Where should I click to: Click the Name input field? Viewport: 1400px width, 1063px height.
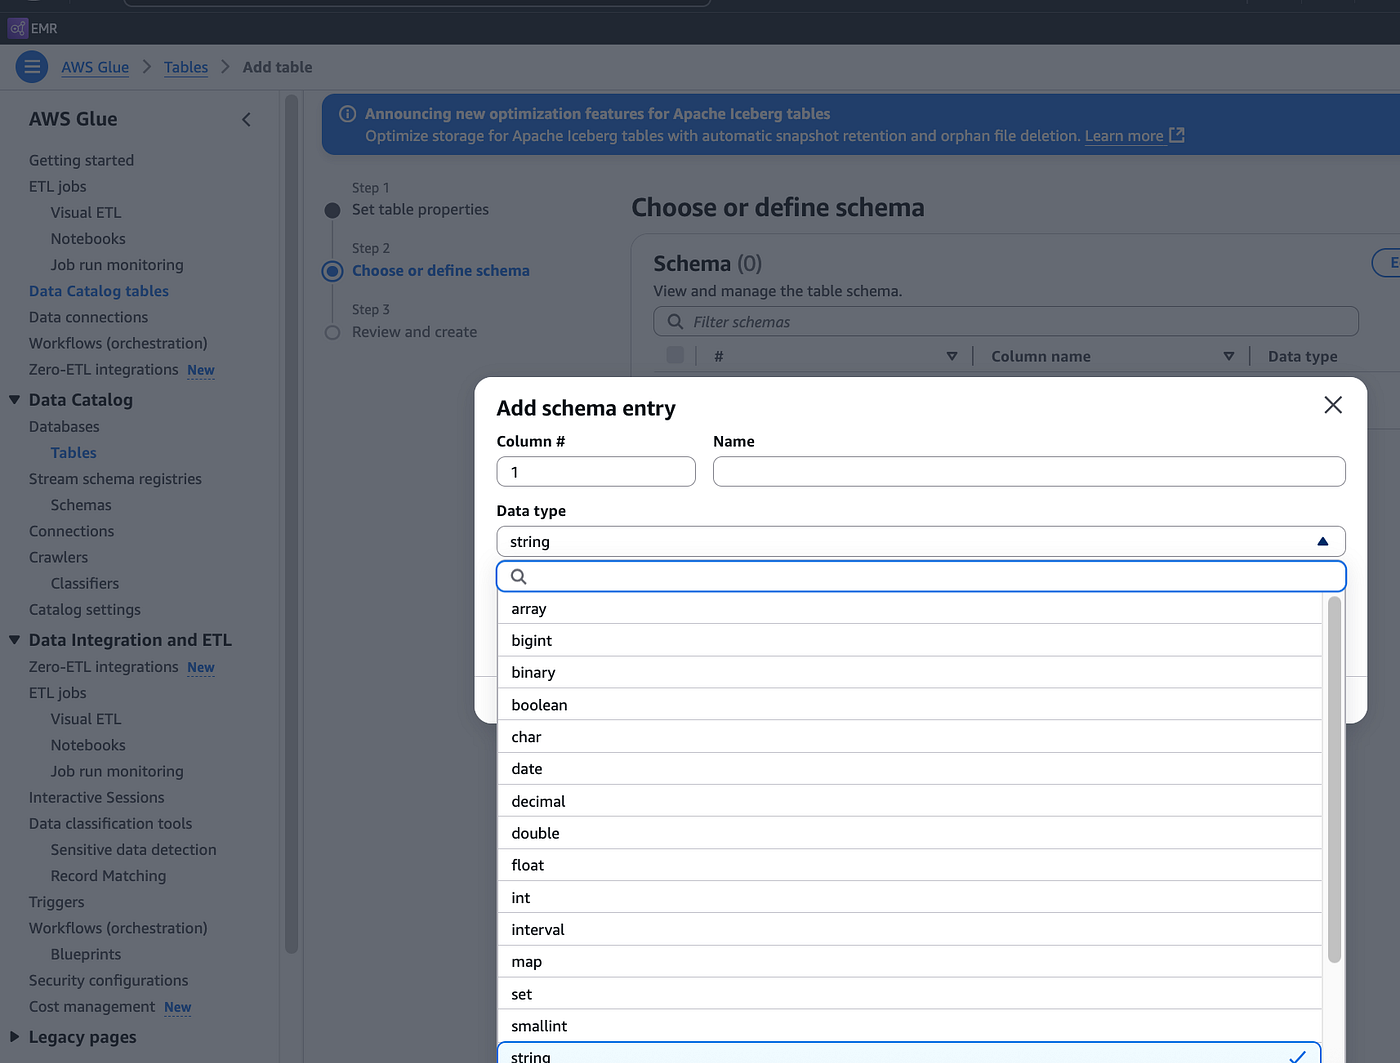click(1029, 472)
